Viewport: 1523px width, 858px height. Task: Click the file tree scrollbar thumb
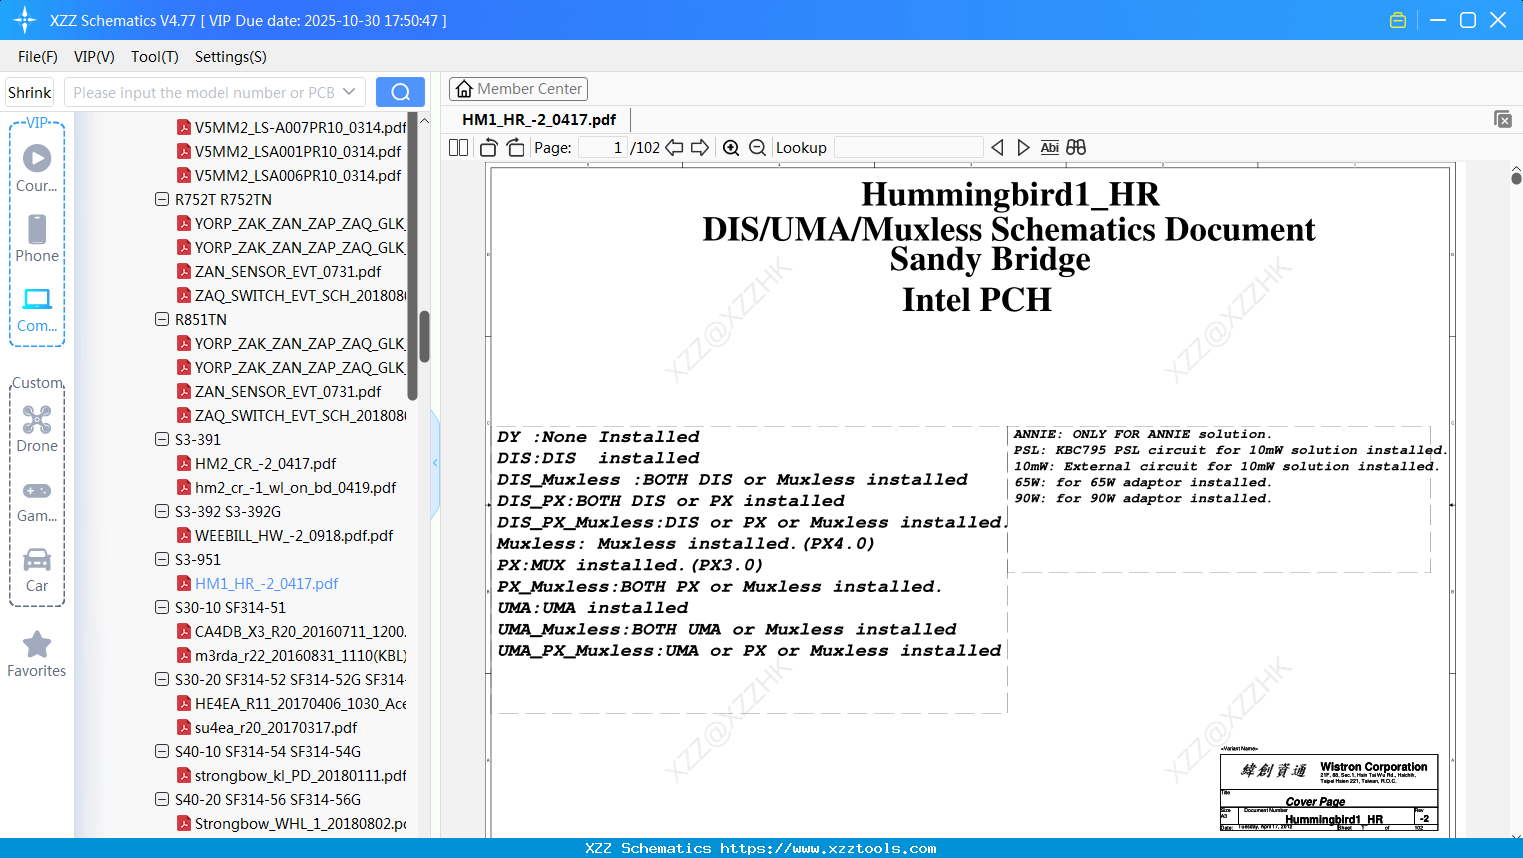point(424,336)
